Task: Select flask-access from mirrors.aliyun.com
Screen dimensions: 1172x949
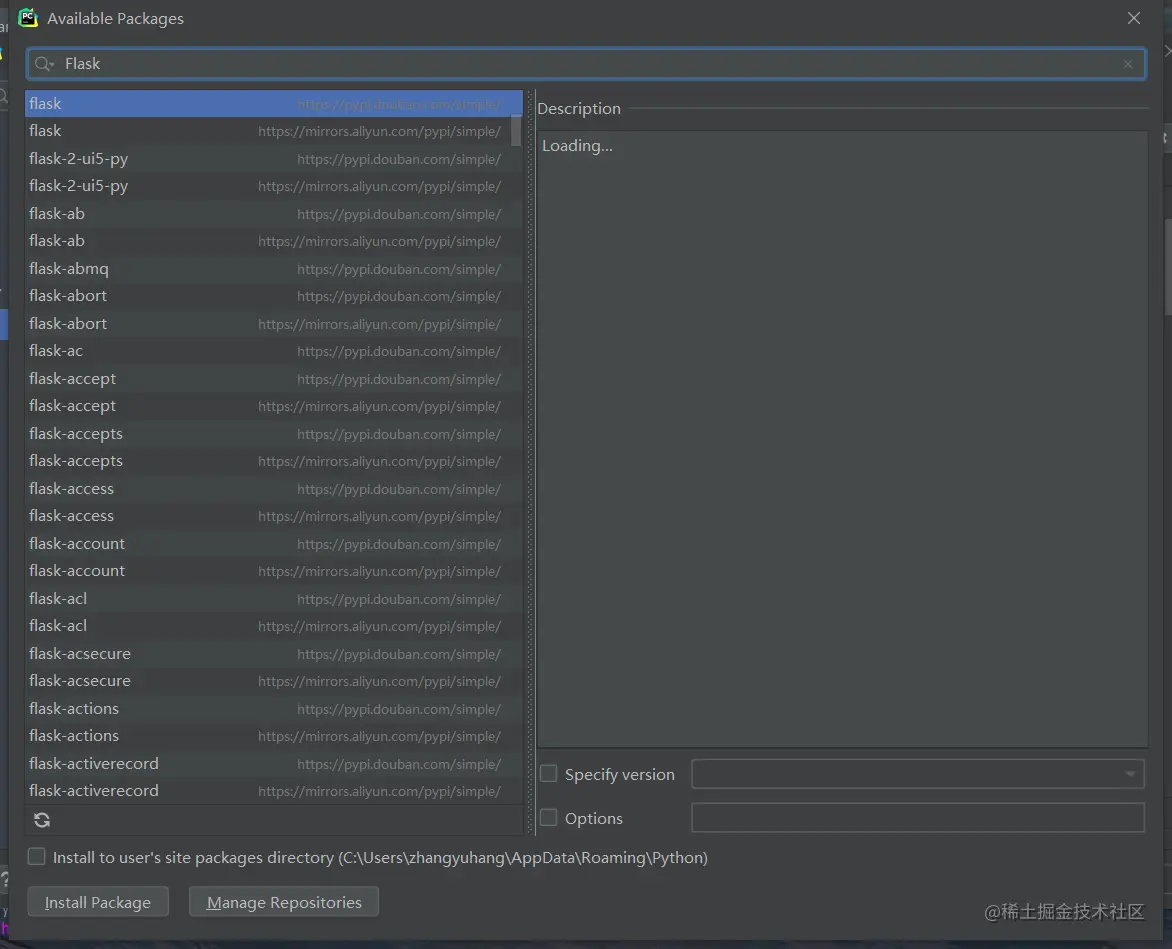Action: tap(274, 516)
